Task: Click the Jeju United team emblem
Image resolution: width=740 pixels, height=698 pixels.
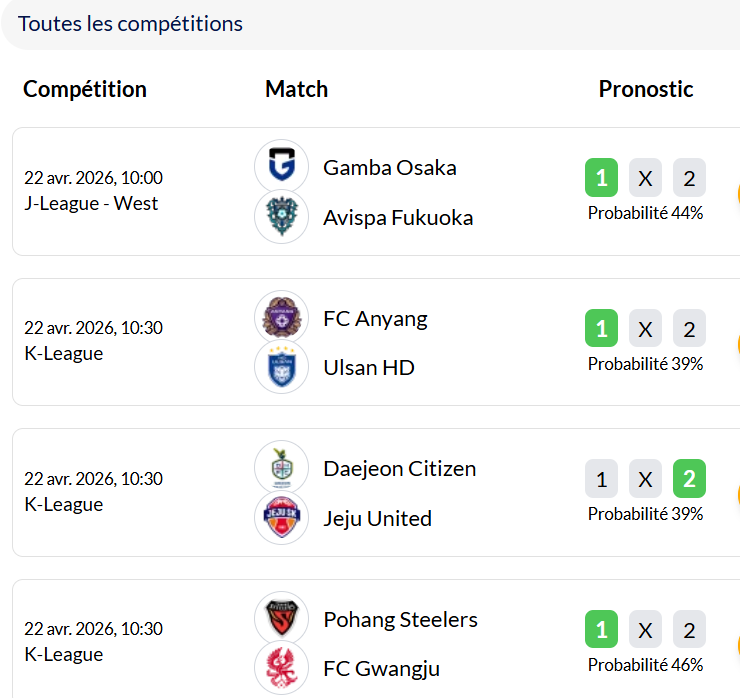Action: pyautogui.click(x=281, y=518)
